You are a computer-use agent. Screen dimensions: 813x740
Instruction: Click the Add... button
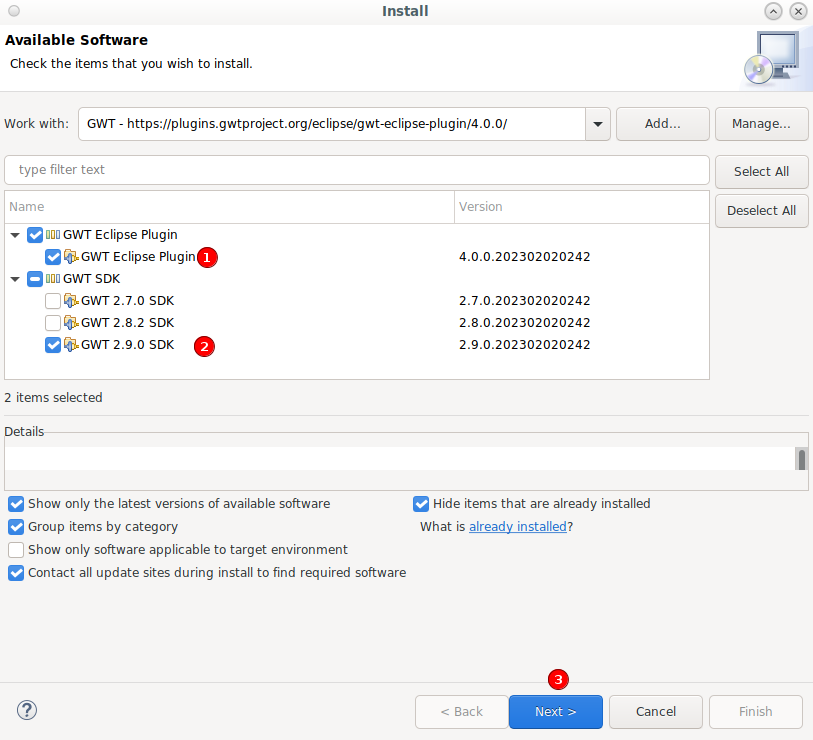[x=663, y=124]
